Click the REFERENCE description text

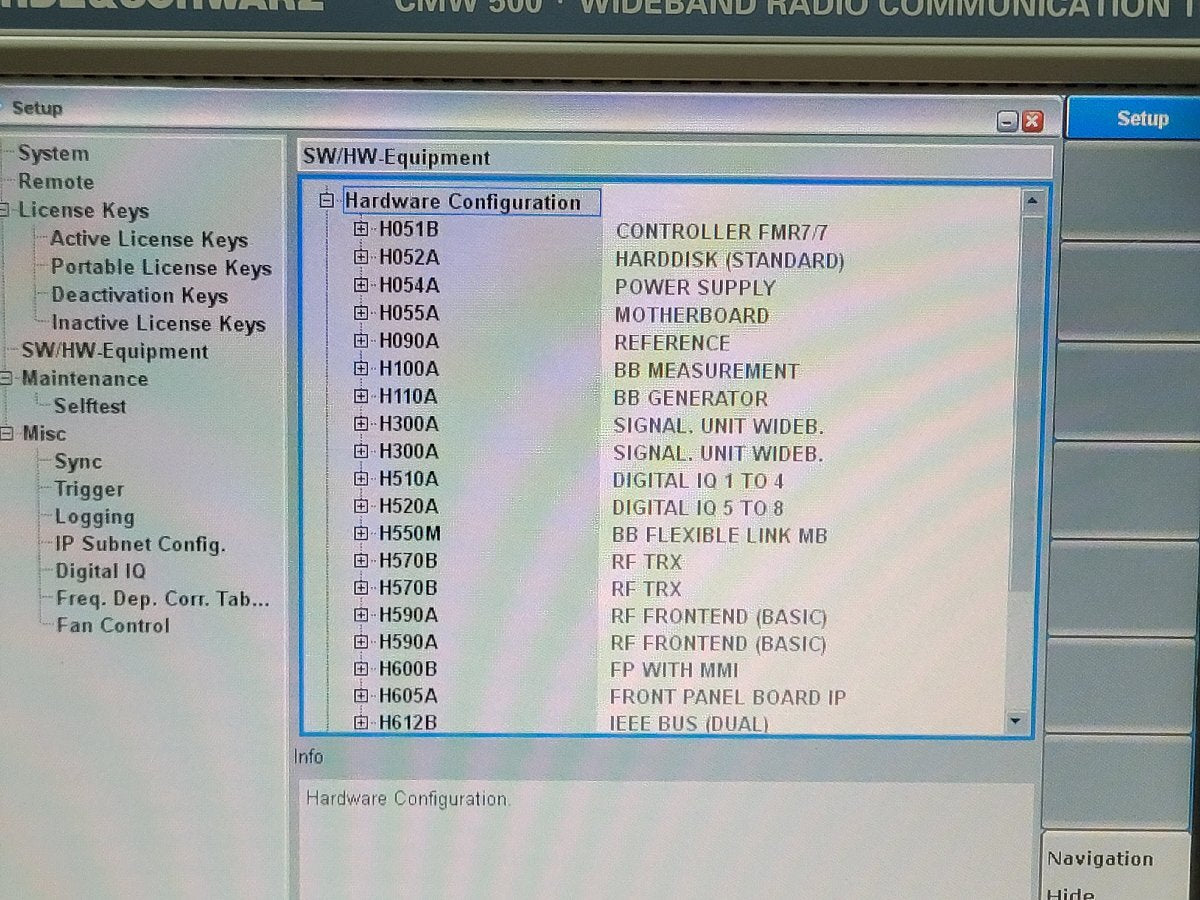[x=672, y=343]
